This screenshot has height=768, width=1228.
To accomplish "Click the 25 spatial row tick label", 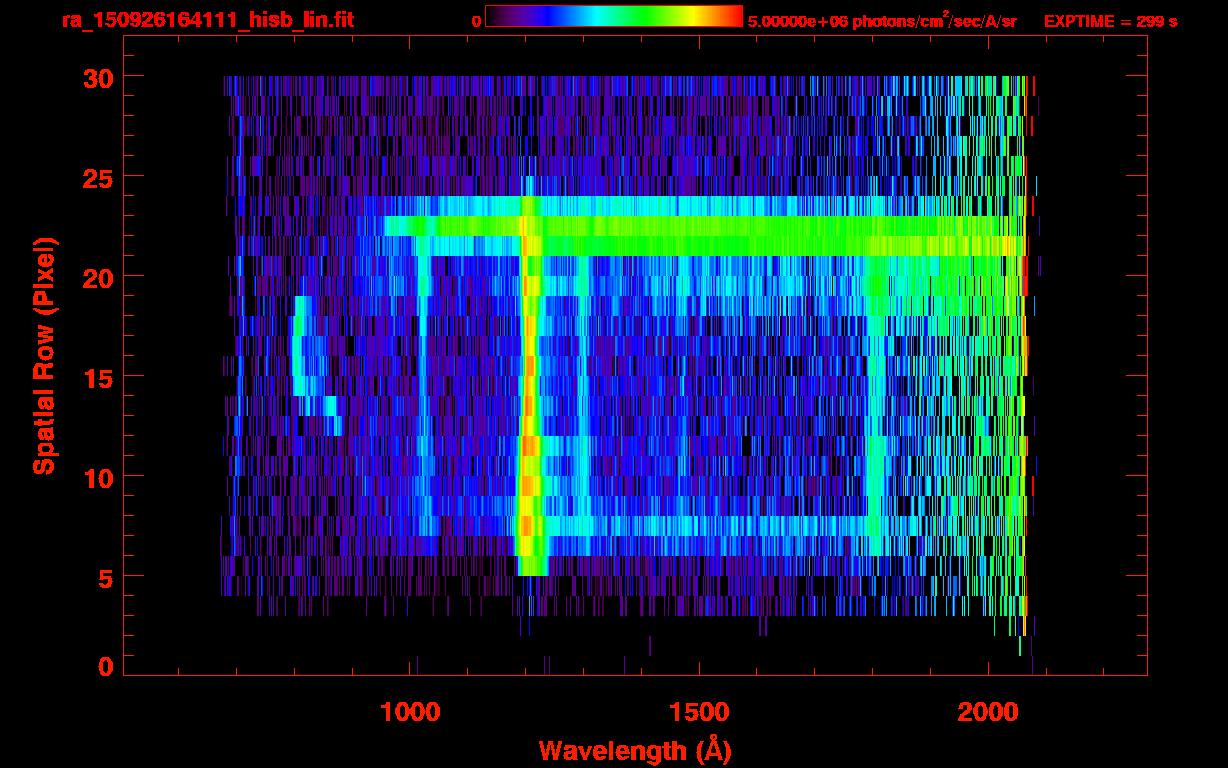I will tap(98, 177).
